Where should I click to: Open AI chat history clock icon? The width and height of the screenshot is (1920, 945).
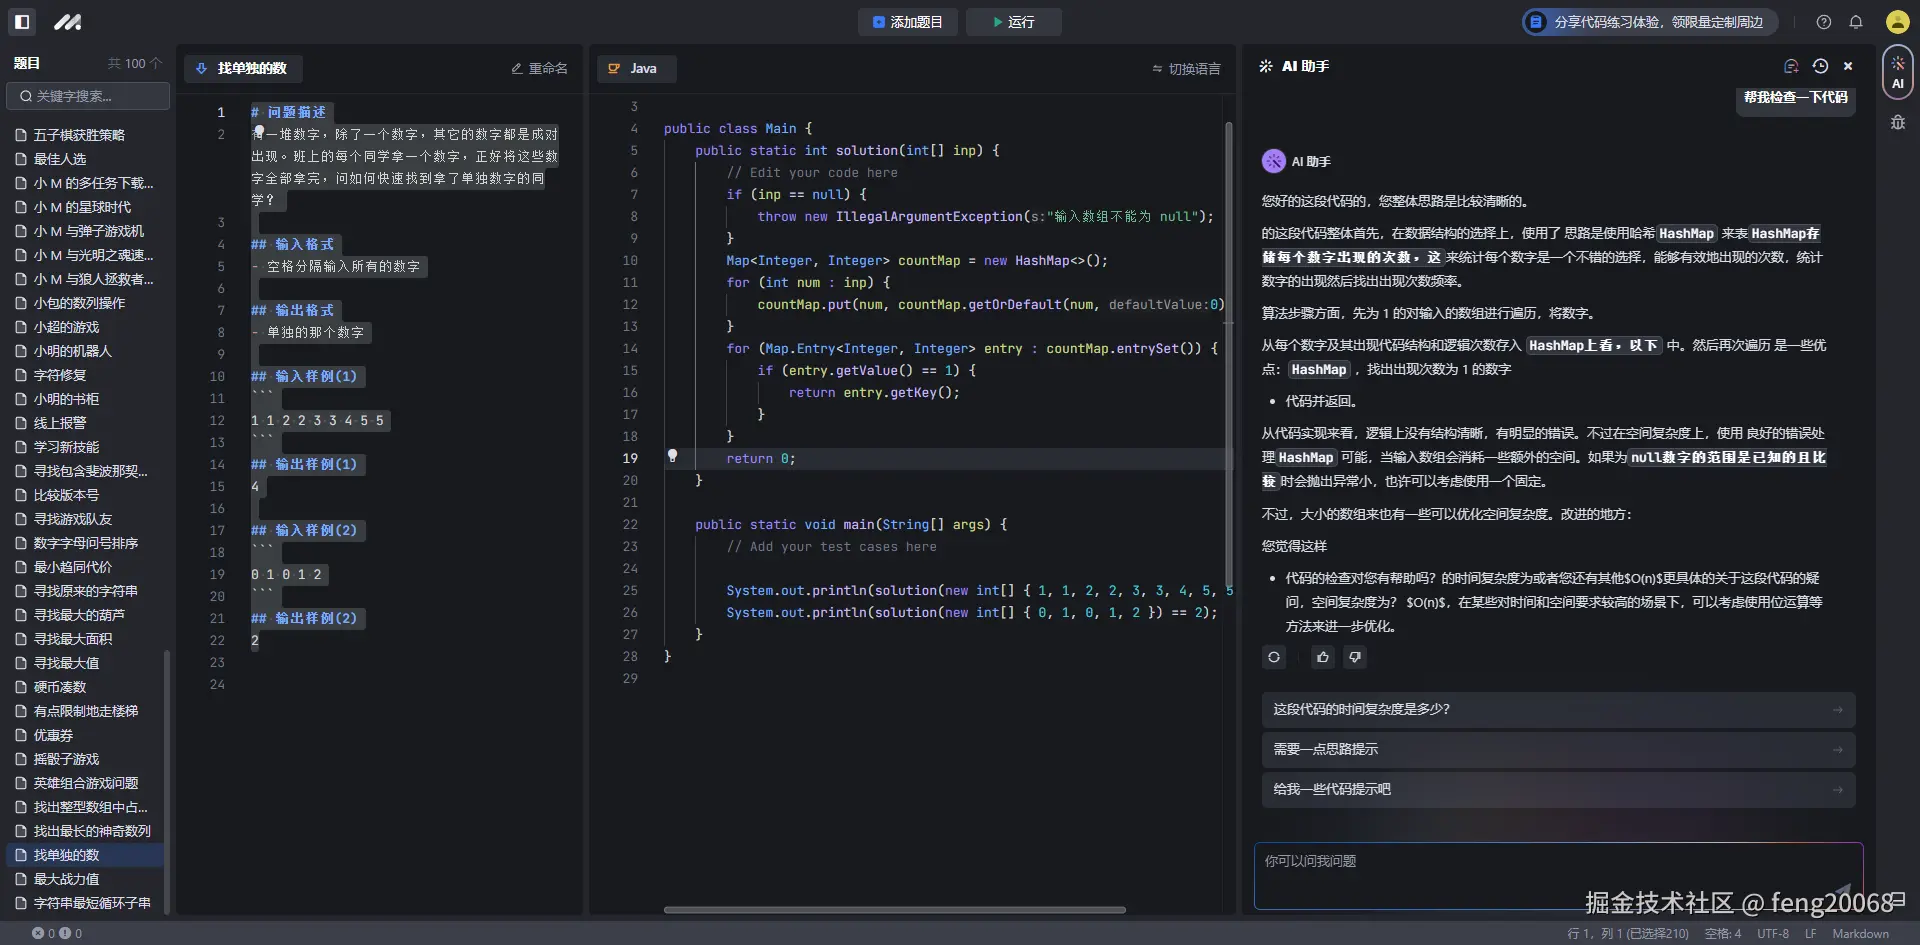point(1820,66)
